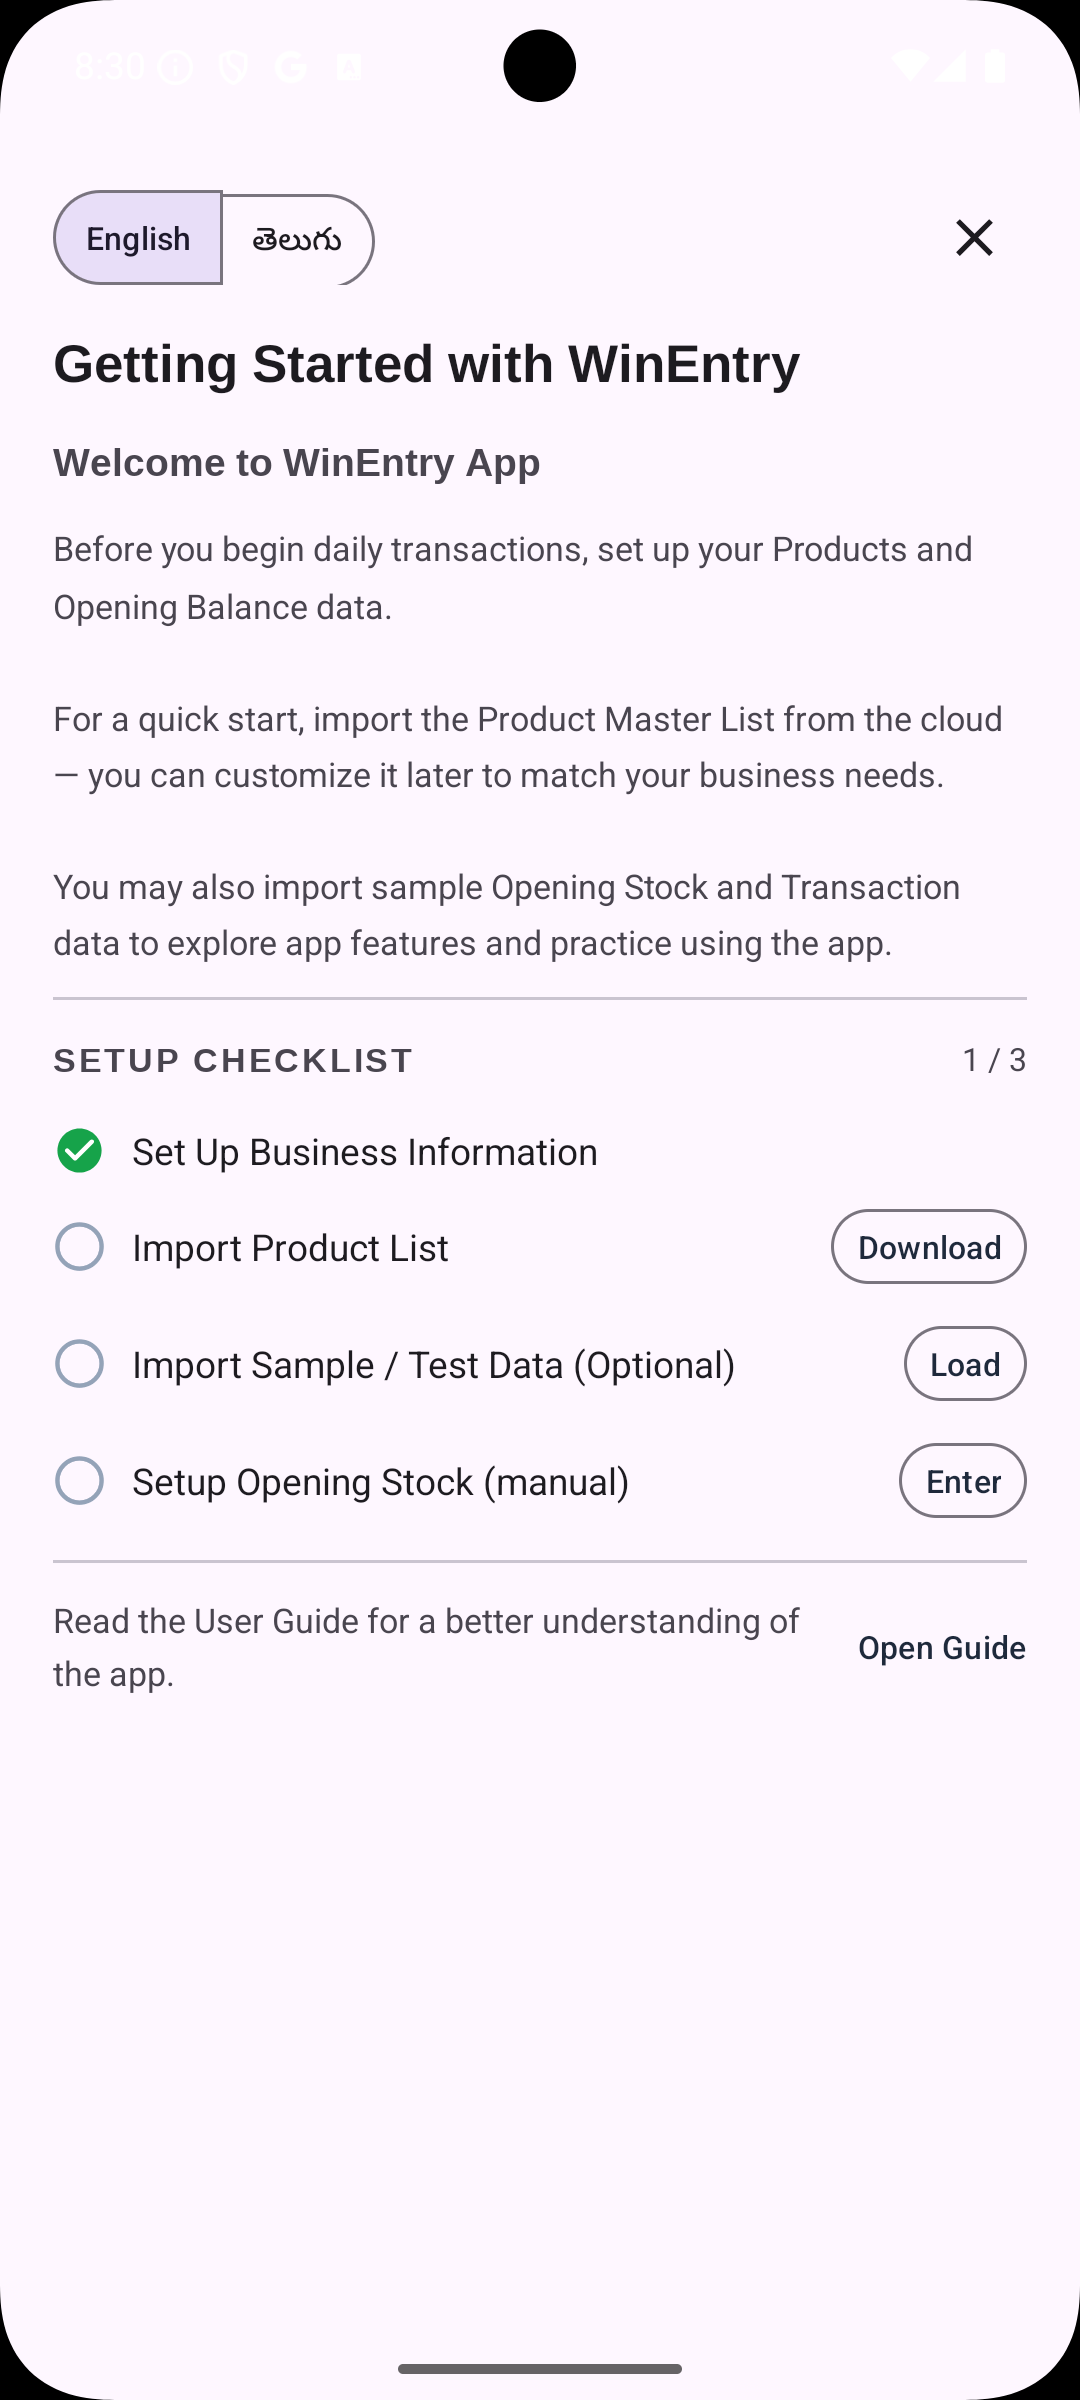Tap the letter A status bar icon

349,67
